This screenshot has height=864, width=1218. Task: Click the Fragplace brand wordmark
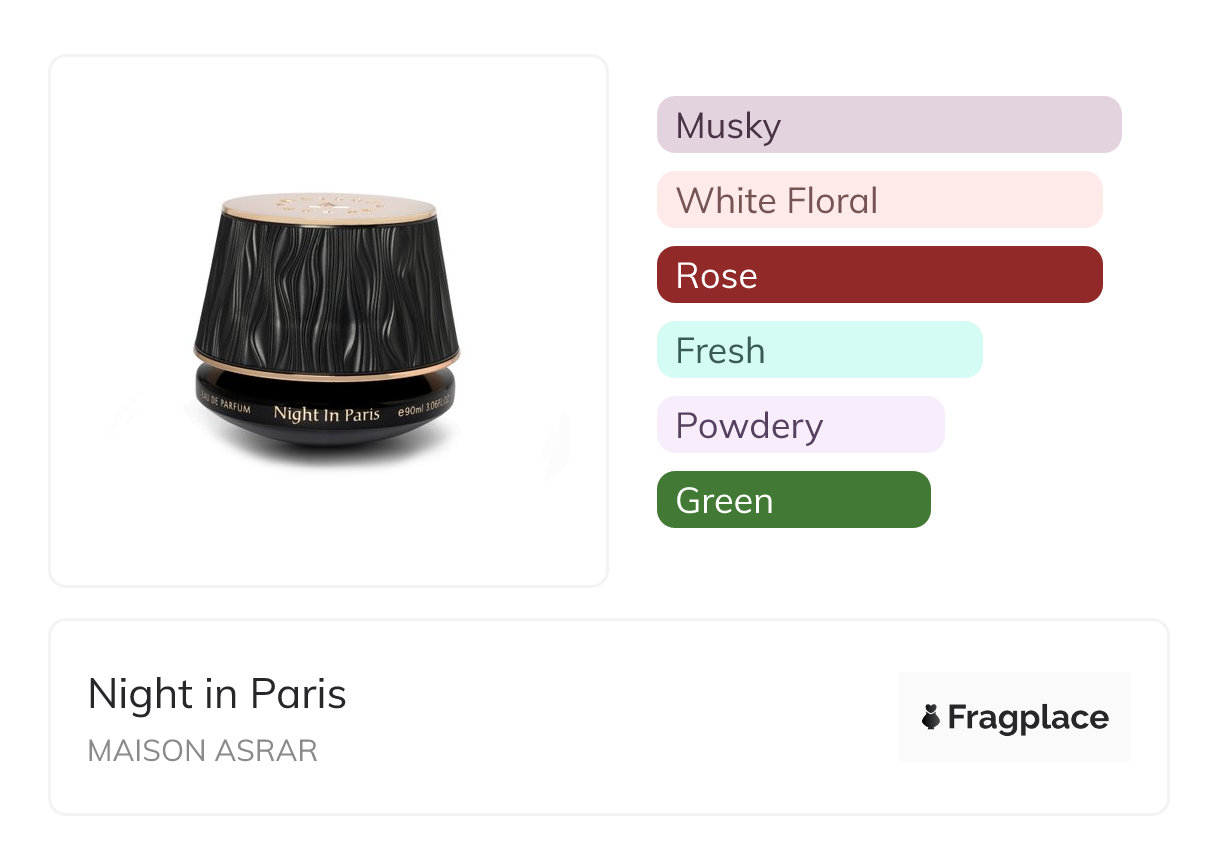(x=1028, y=717)
